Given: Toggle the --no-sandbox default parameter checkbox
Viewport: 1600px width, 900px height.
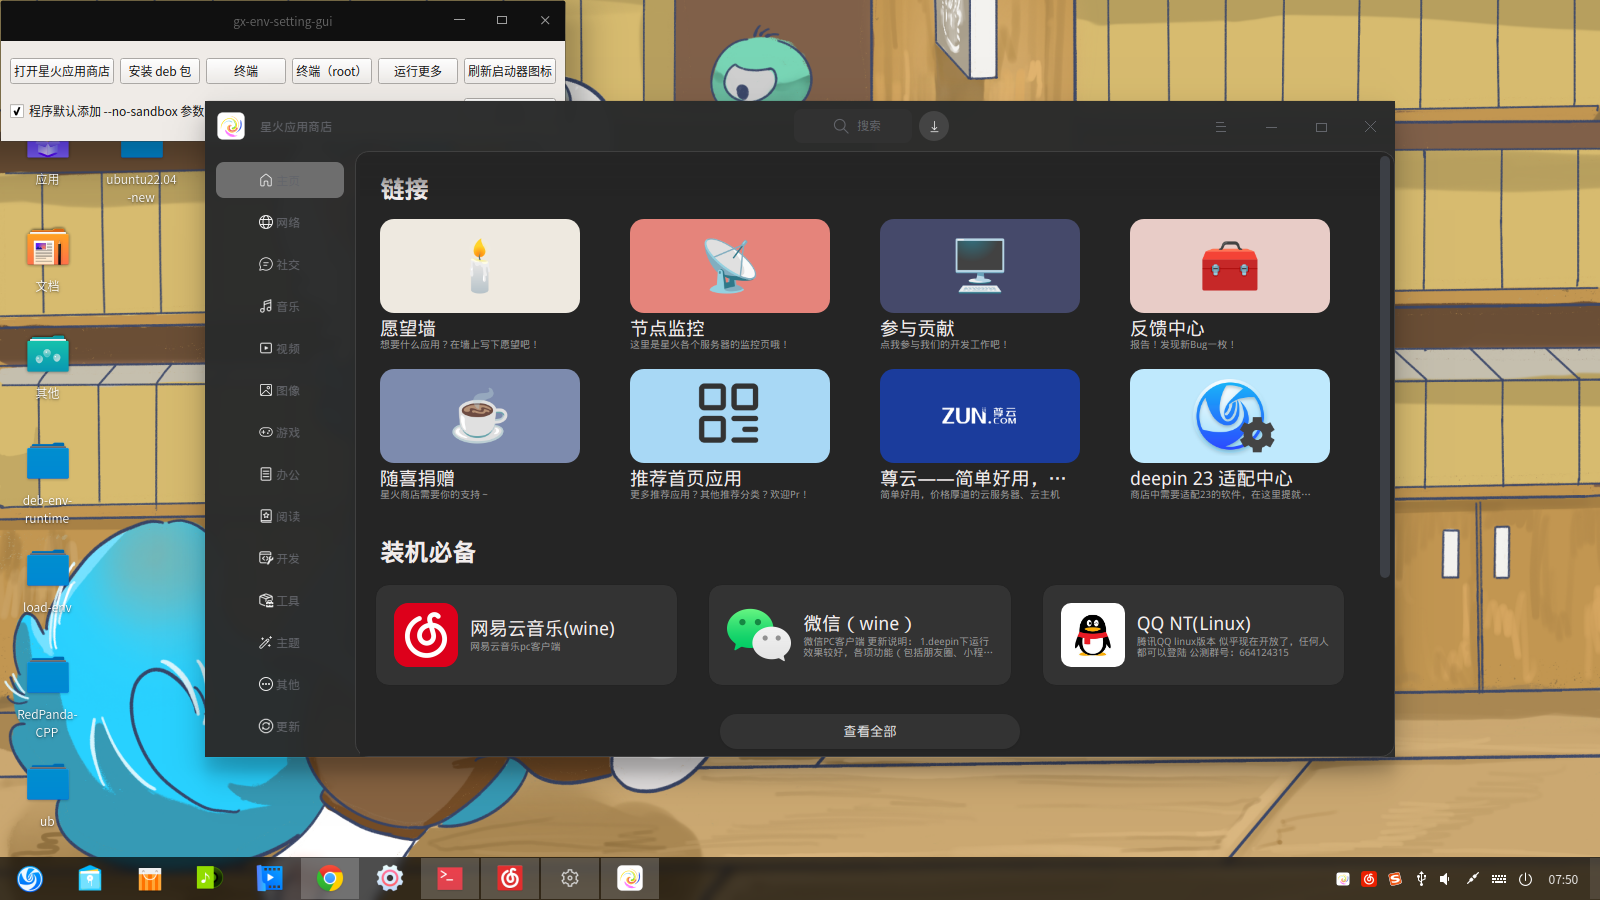Looking at the screenshot, I should (17, 111).
